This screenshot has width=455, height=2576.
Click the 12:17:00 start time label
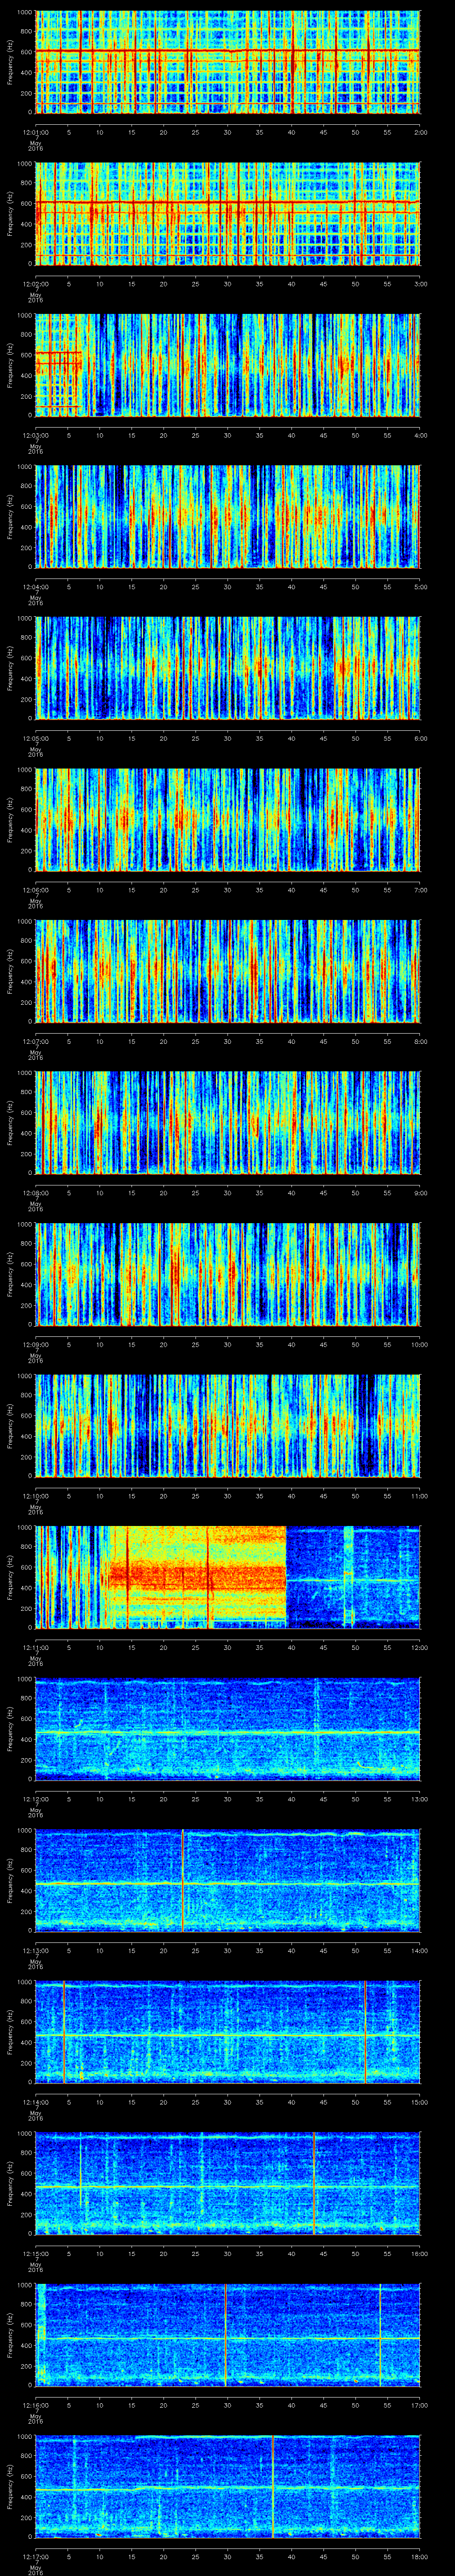[36, 2557]
